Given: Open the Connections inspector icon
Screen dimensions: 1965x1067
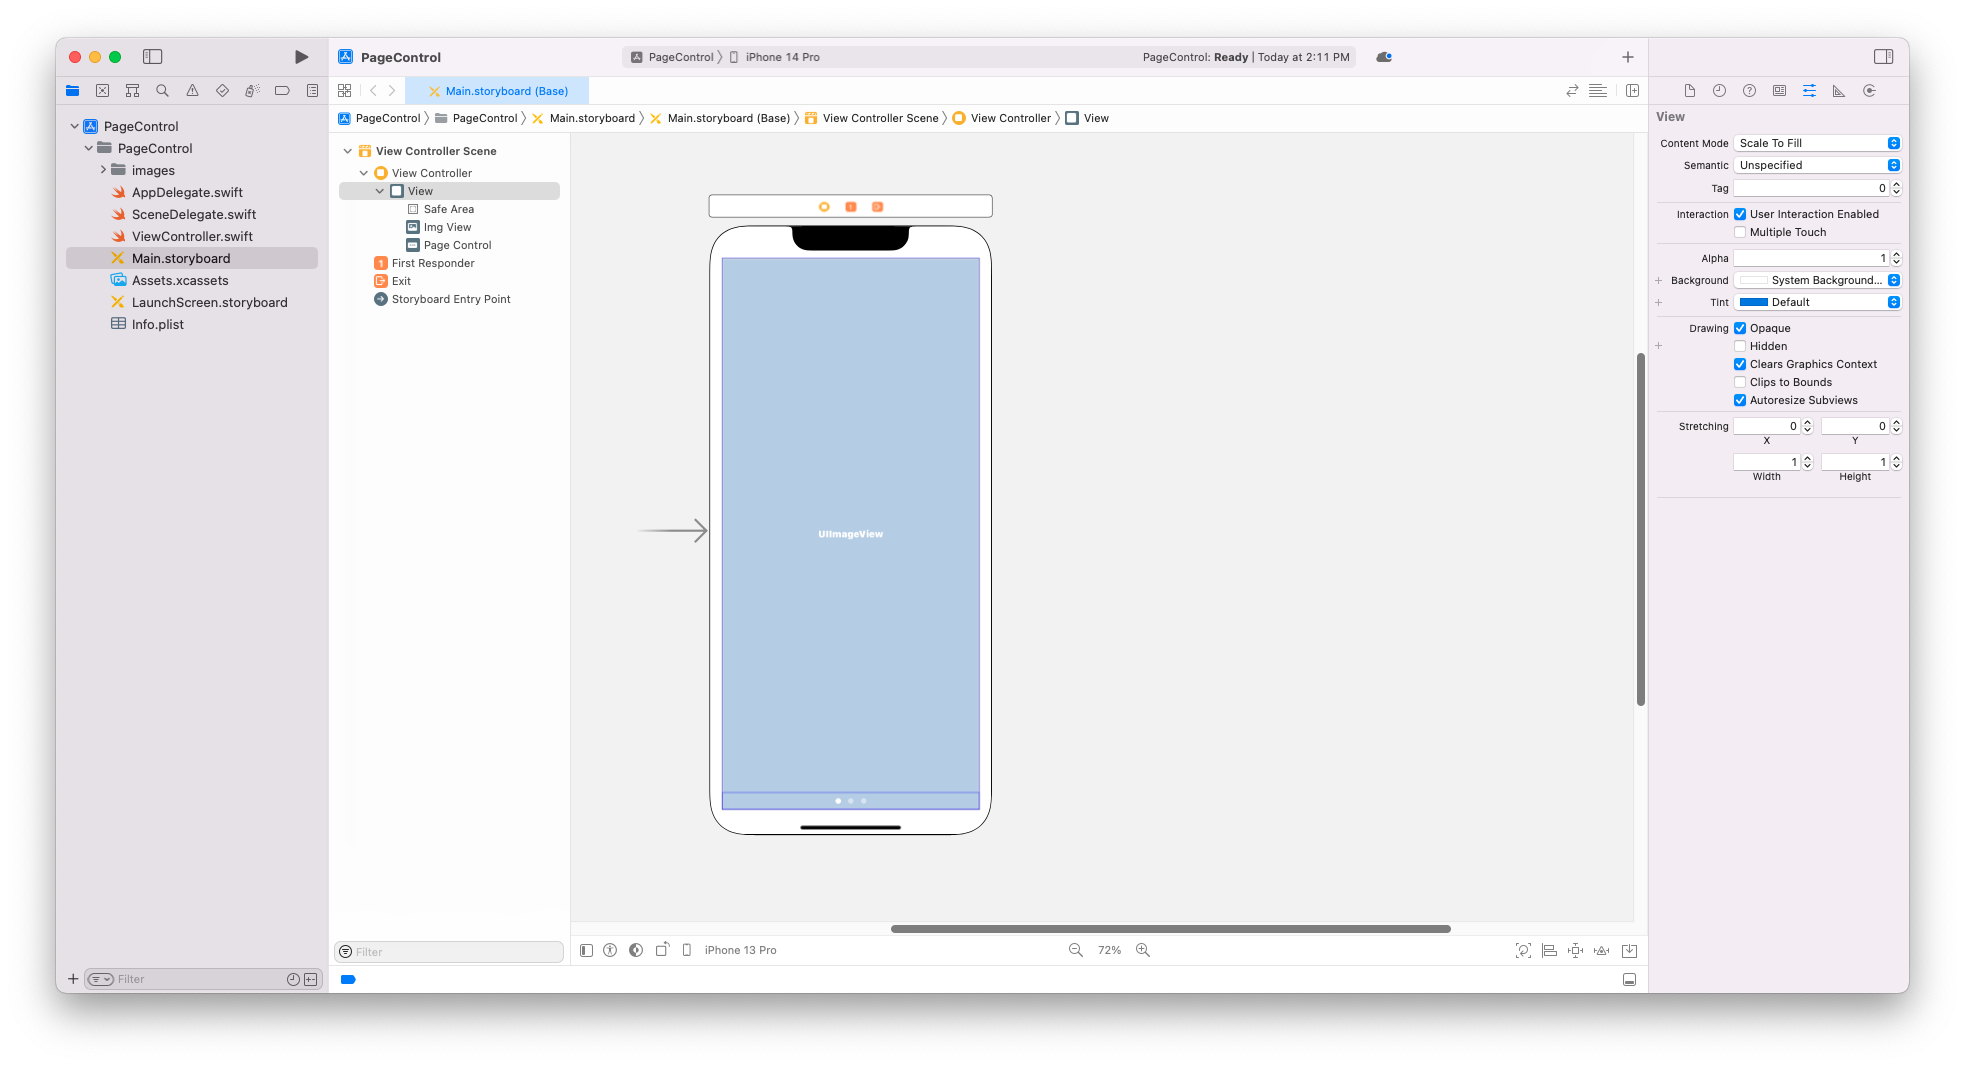Looking at the screenshot, I should click(x=1868, y=91).
